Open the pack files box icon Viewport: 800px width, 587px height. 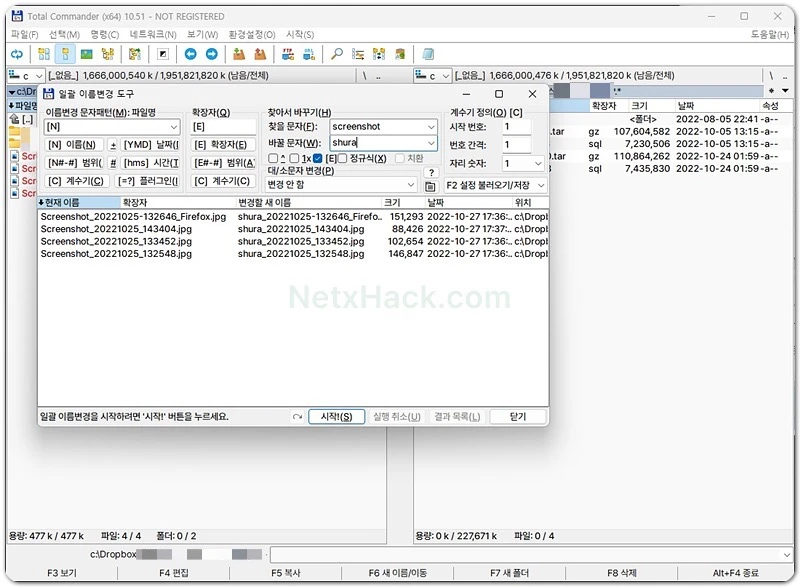[x=239, y=54]
